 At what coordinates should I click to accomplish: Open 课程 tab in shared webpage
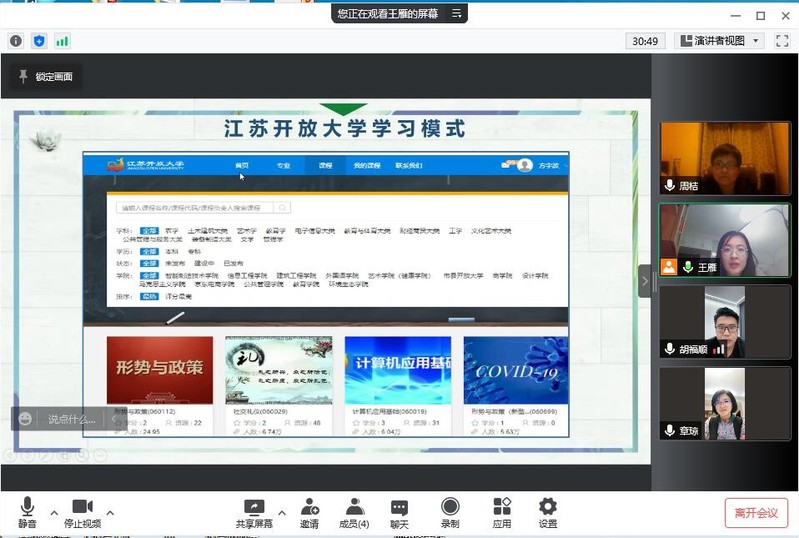pyautogui.click(x=325, y=166)
